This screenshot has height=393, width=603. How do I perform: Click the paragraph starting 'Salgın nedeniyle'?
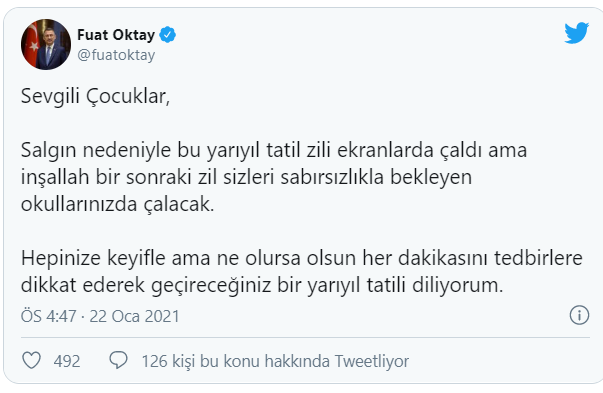click(x=274, y=177)
